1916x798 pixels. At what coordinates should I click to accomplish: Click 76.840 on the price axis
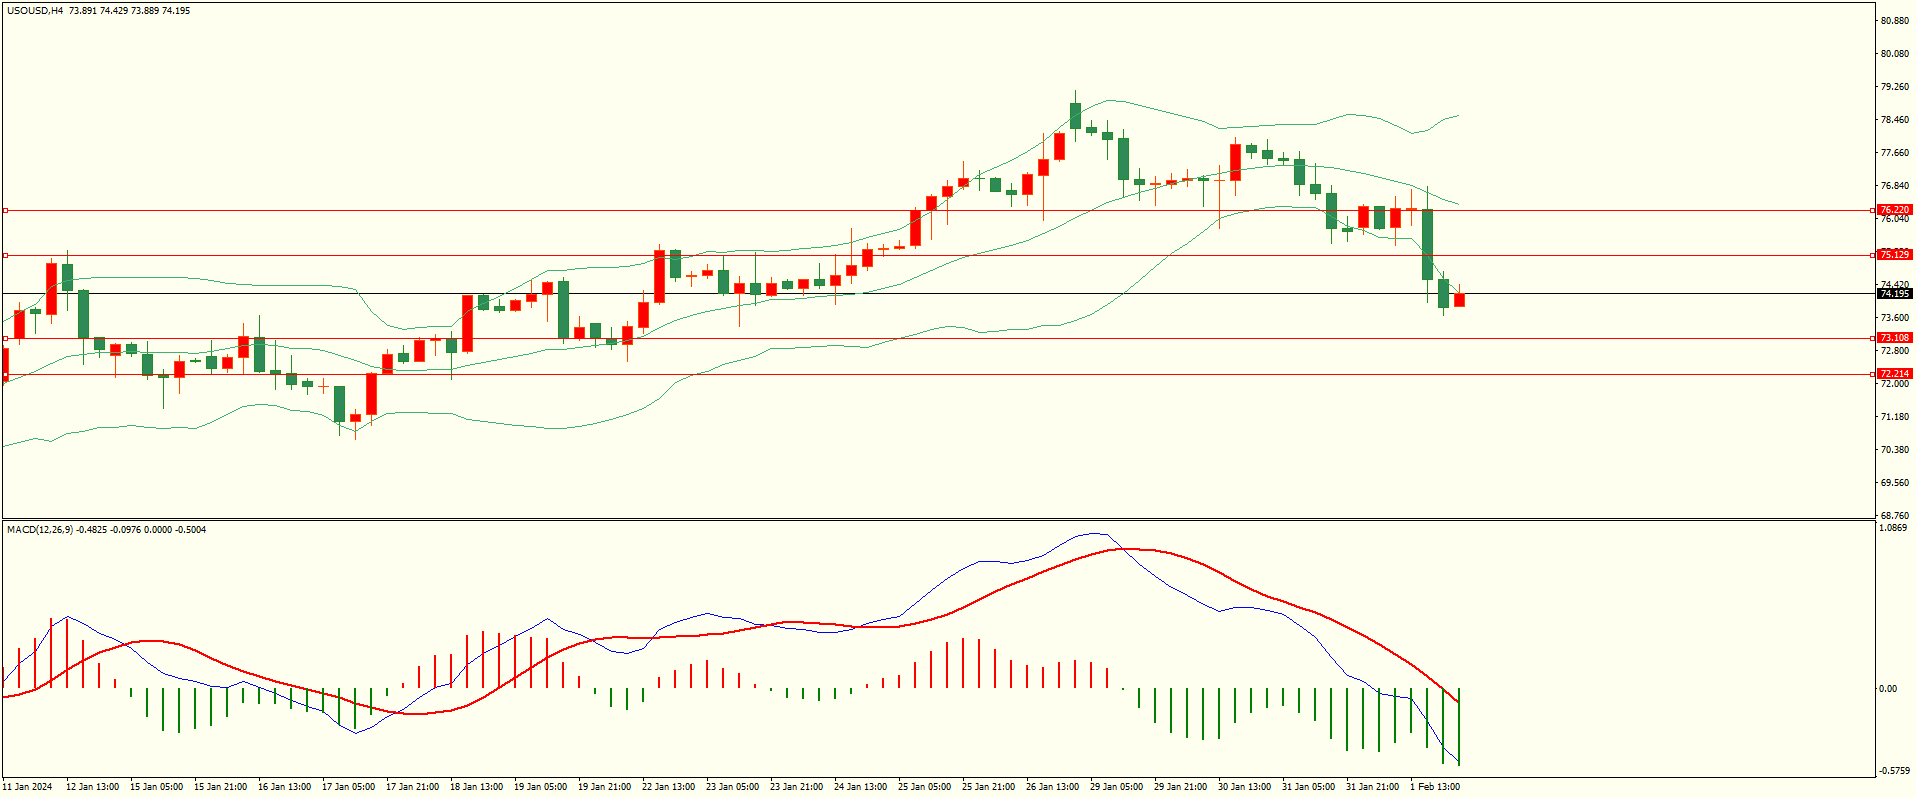(x=1896, y=186)
